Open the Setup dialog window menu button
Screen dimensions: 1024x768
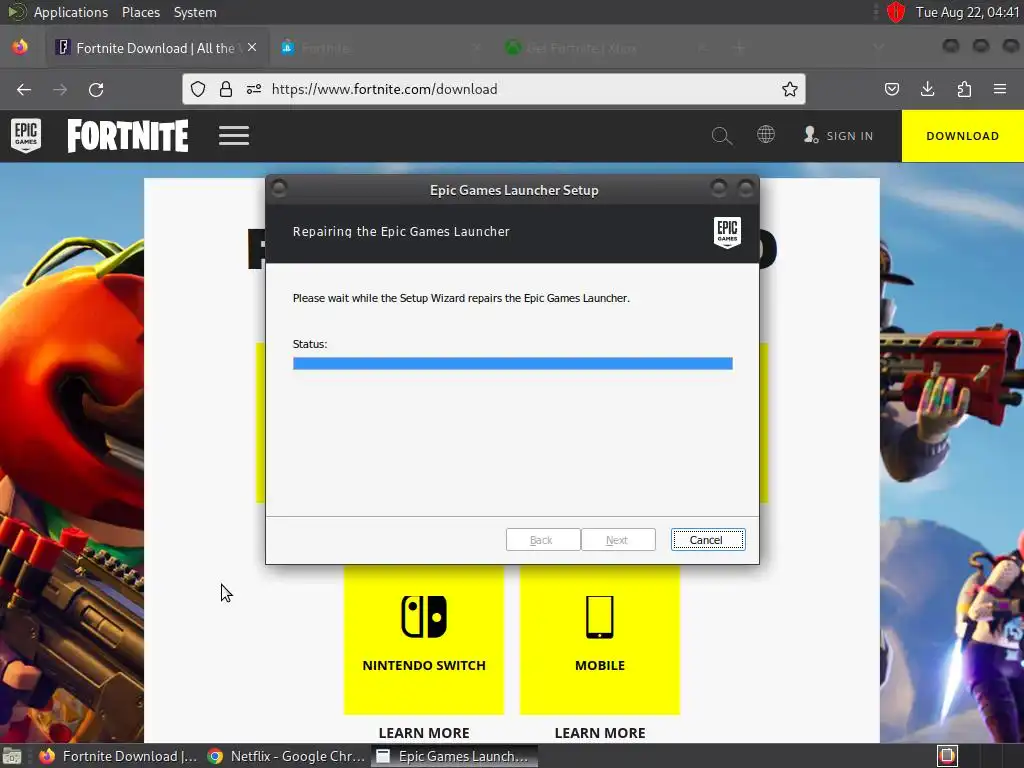[x=279, y=188]
